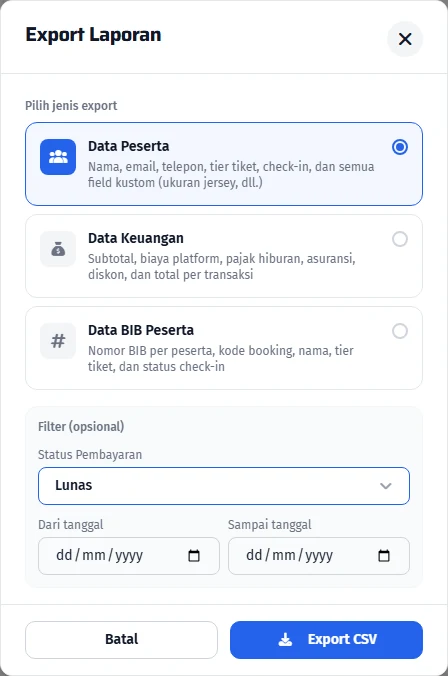Click the 'Nomor BIB per peserta' description text
448x676 pixels.
221,359
